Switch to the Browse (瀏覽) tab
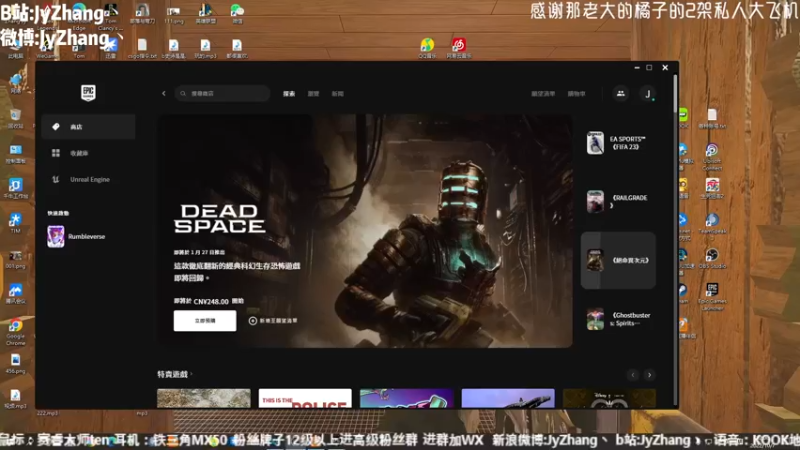This screenshot has width=800, height=450. 313,94
